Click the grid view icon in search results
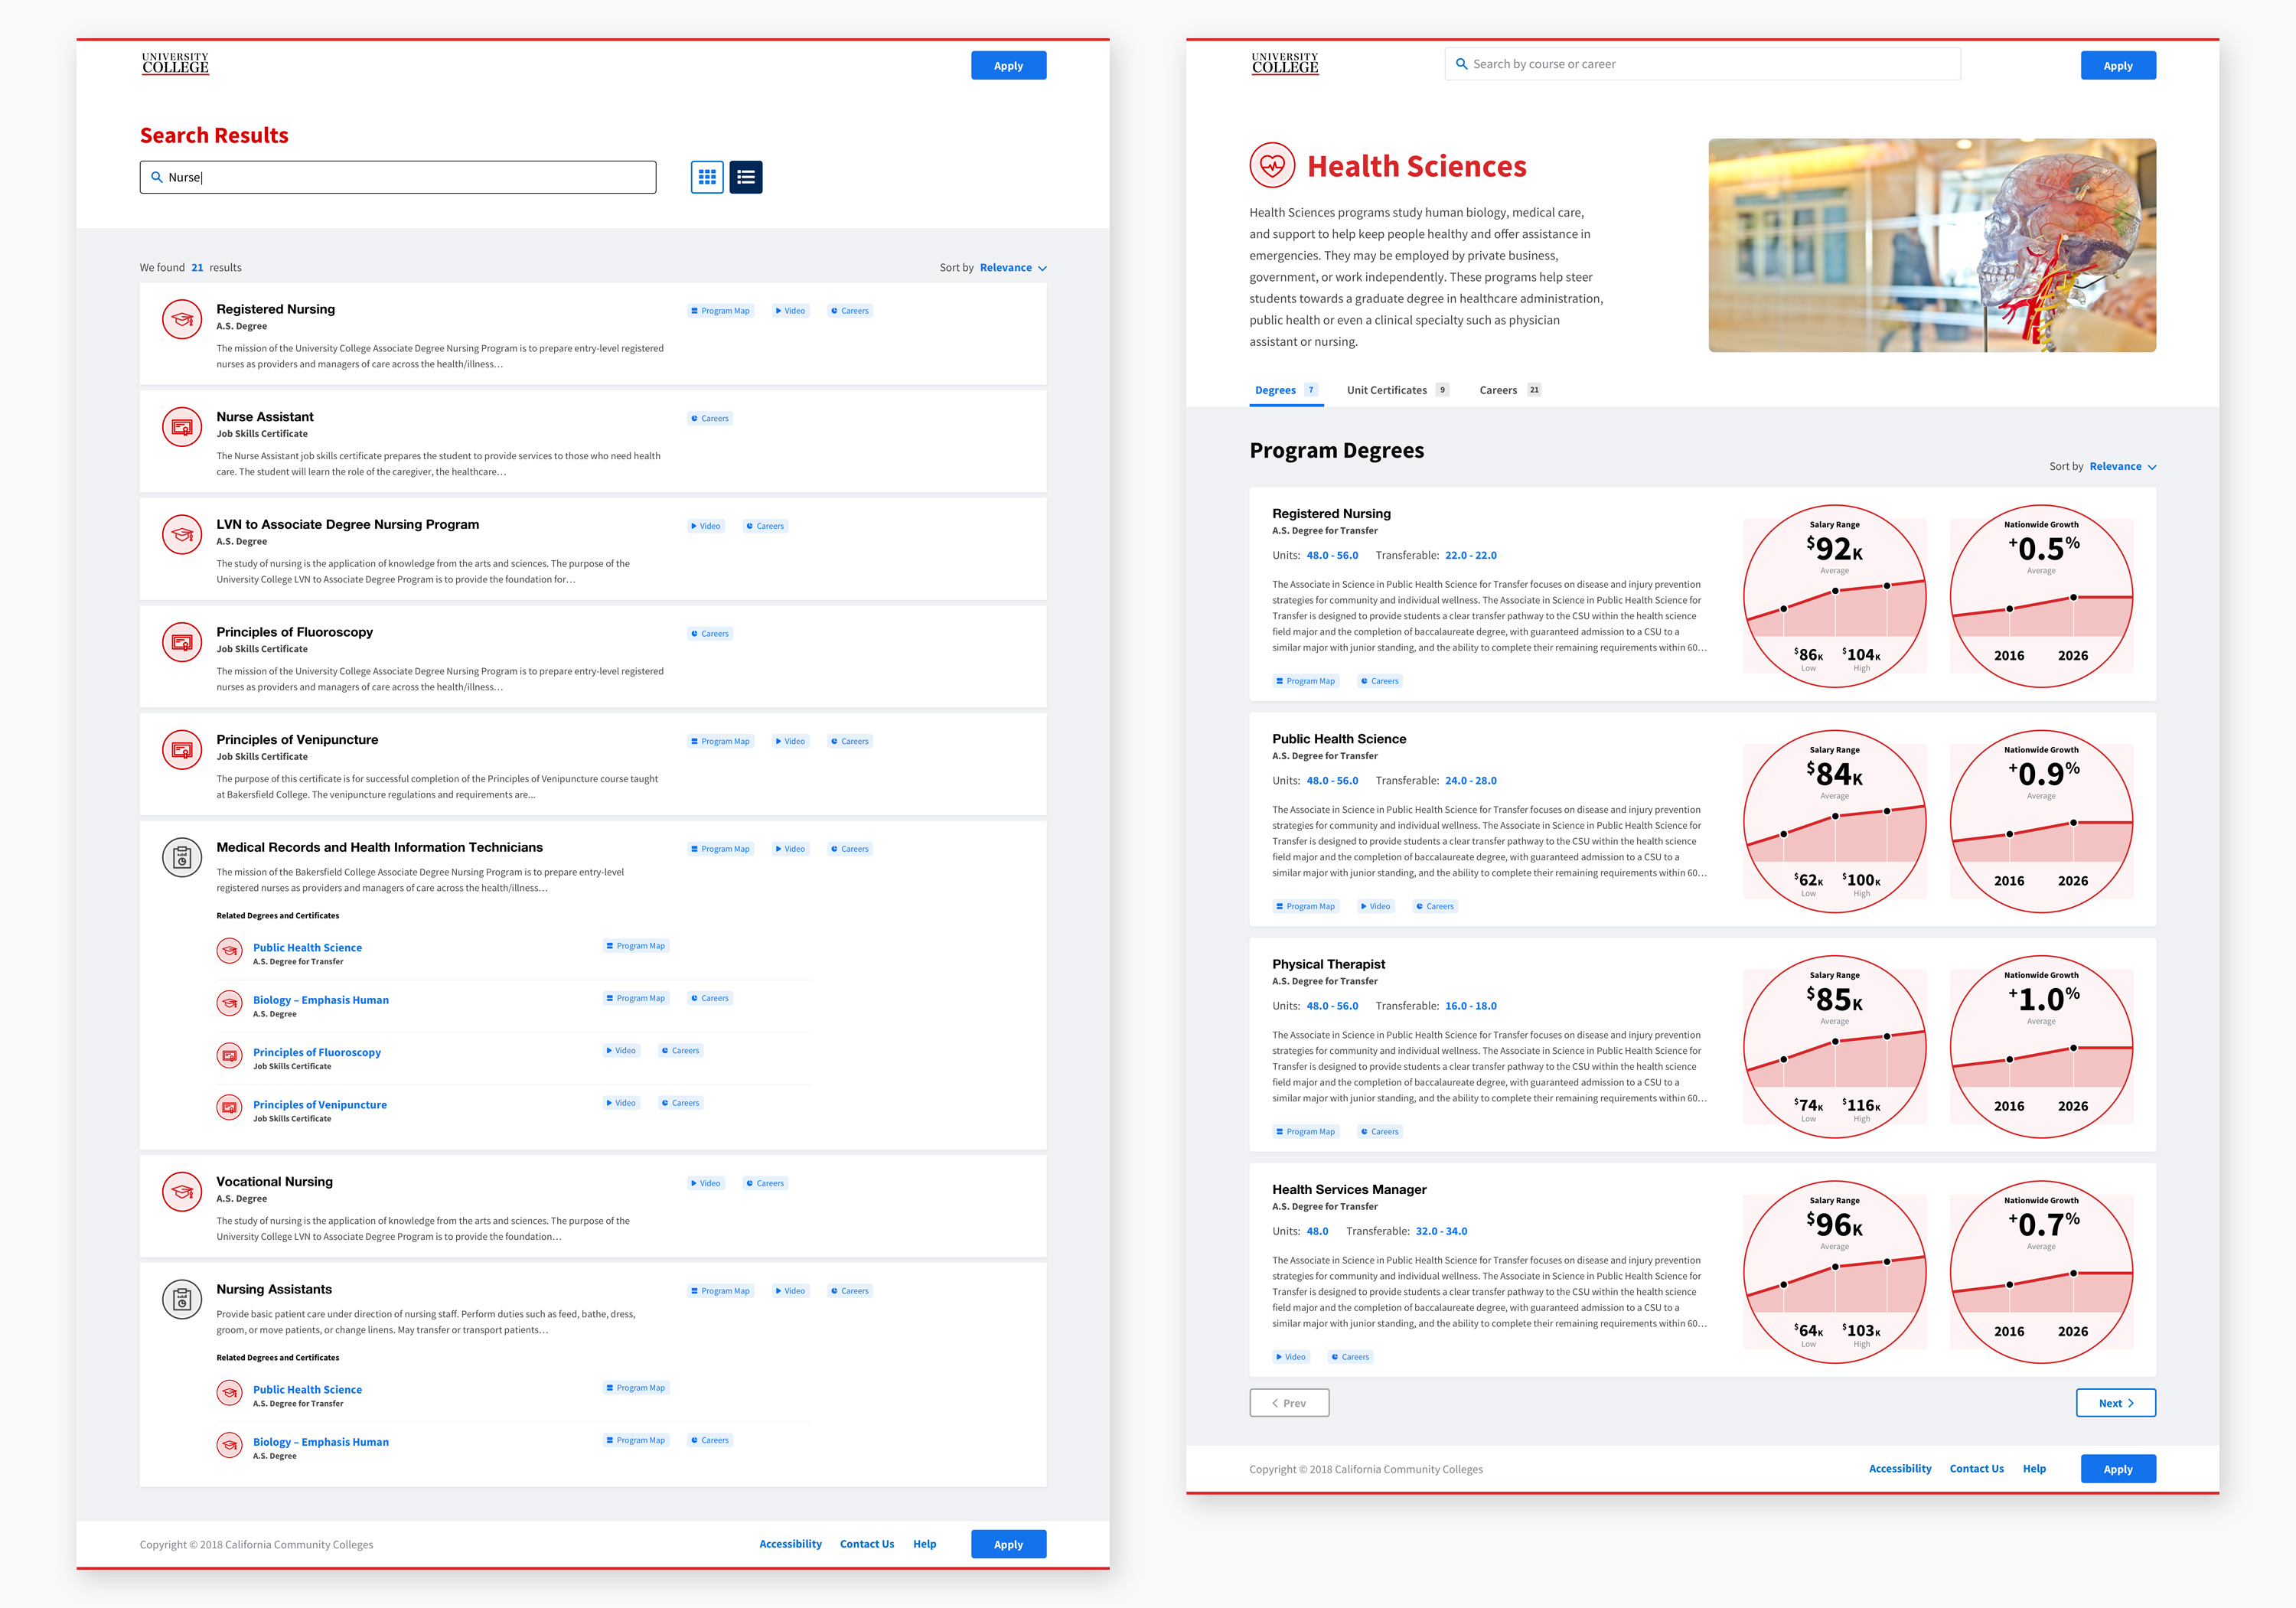2296x1608 pixels. [710, 176]
